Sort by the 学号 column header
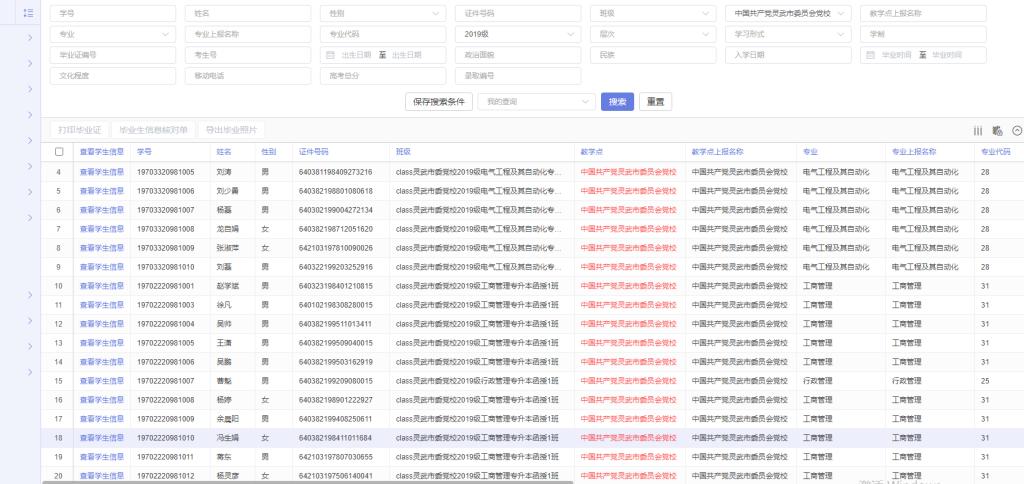The height and width of the screenshot is (484, 1024). 144,152
